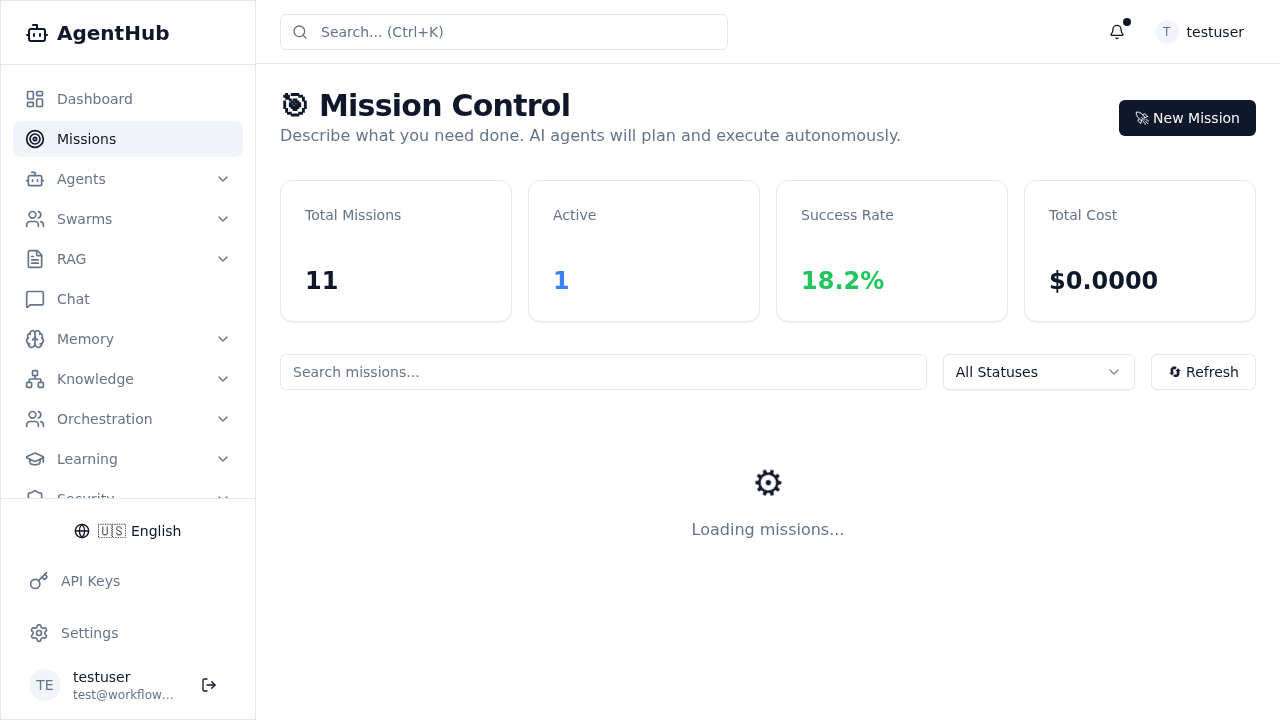Open the All Statuses dropdown
1280x720 pixels.
[1038, 372]
